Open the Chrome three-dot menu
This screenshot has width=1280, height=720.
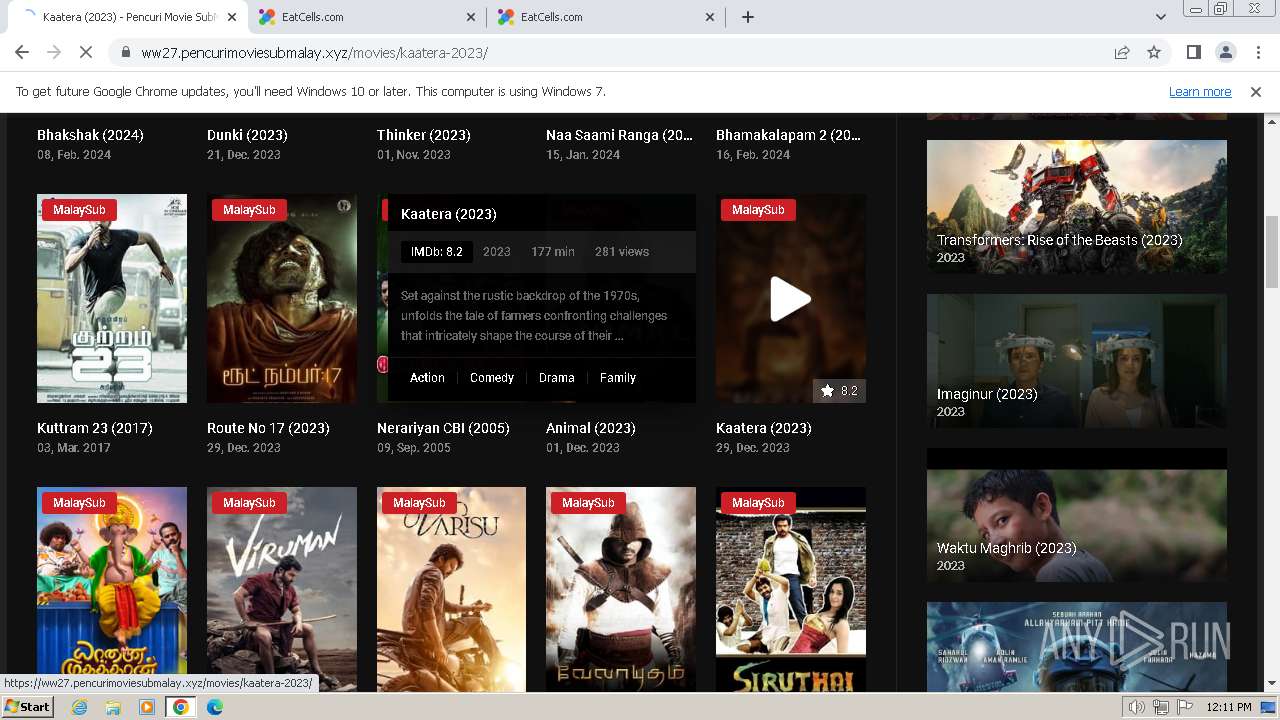(x=1257, y=52)
